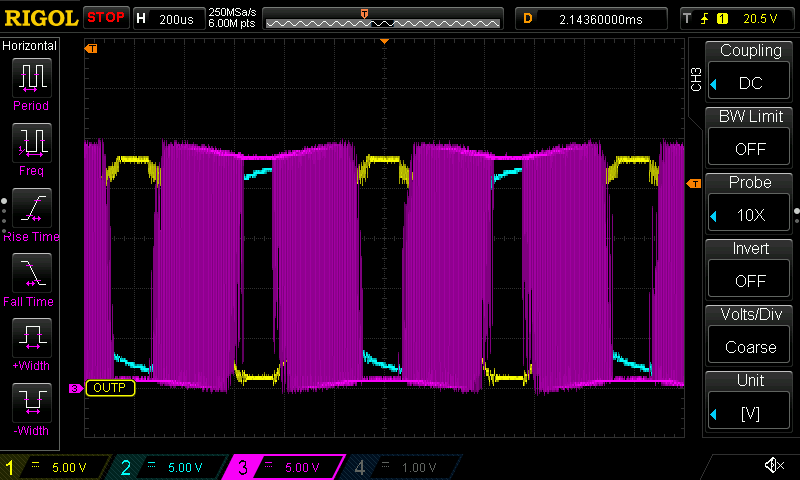Click the speaker sound icon
This screenshot has height=480, width=800.
point(773,465)
